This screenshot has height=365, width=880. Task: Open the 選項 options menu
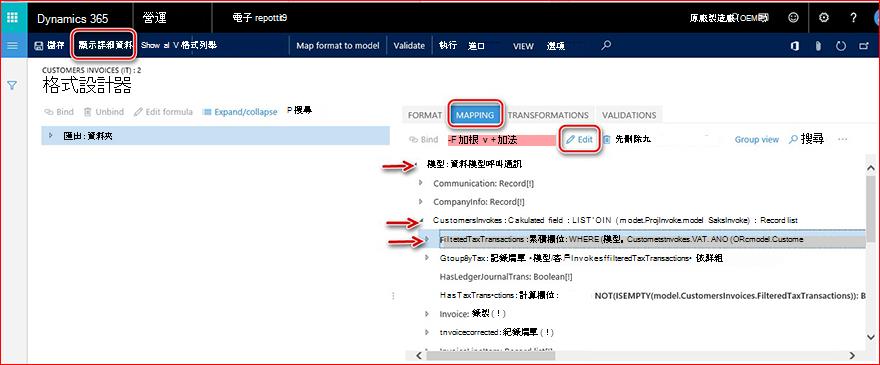tap(556, 46)
